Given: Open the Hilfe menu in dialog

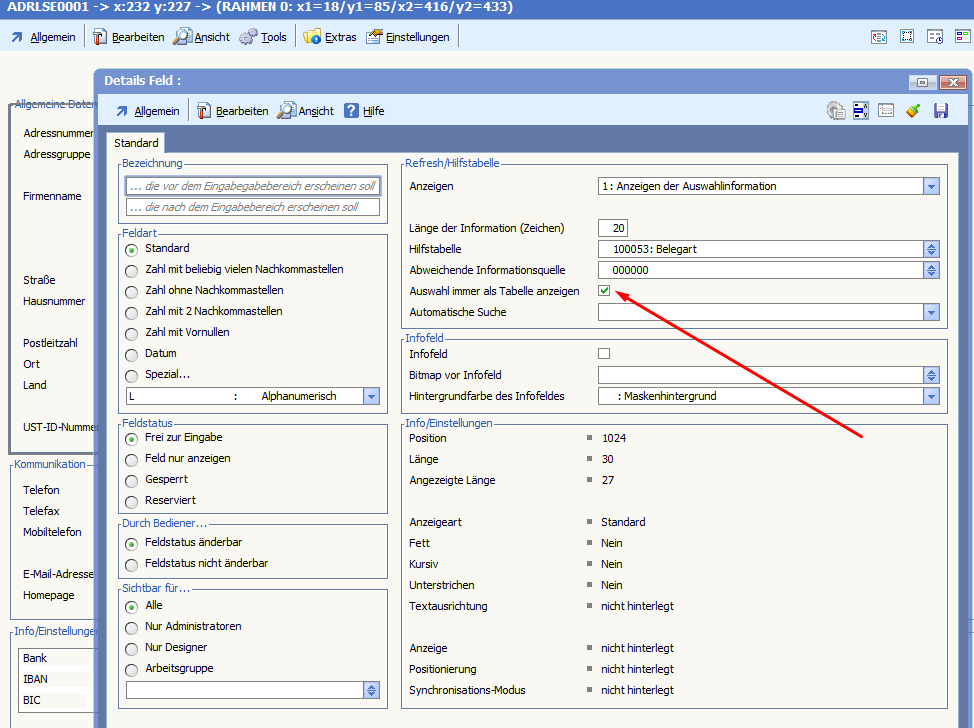Looking at the screenshot, I should point(364,111).
